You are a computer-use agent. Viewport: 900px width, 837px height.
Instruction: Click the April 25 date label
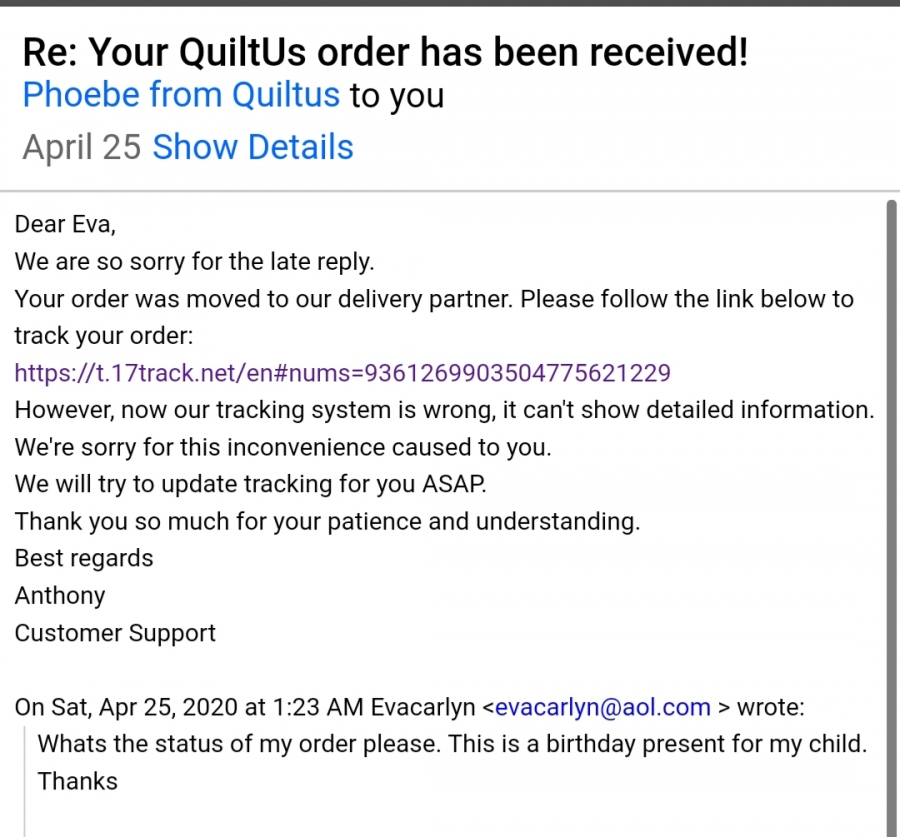click(82, 147)
